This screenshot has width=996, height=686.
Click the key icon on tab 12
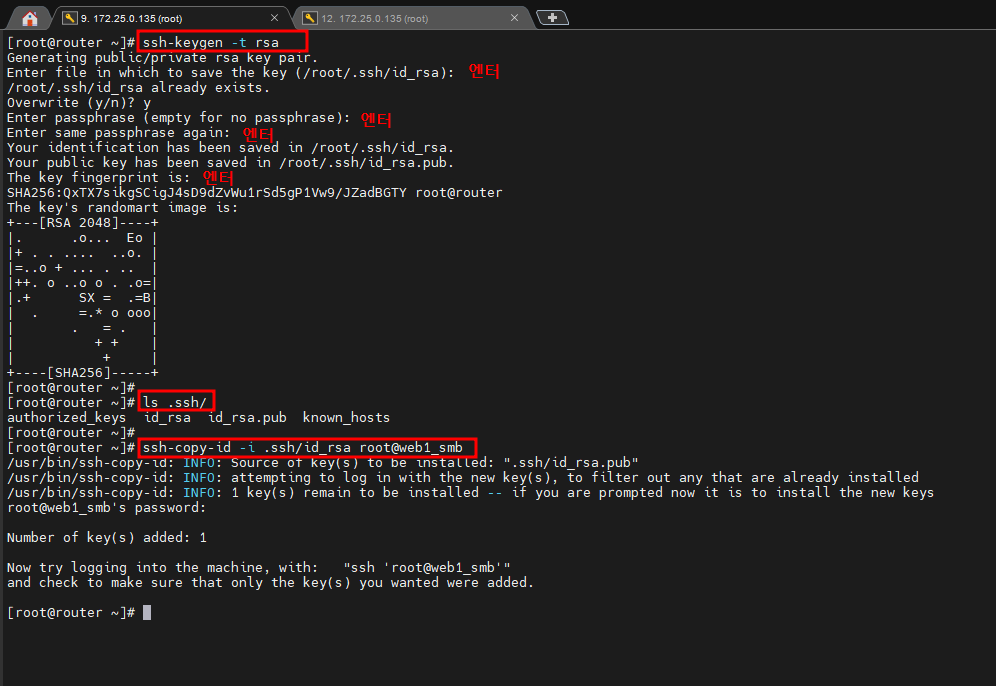(309, 18)
